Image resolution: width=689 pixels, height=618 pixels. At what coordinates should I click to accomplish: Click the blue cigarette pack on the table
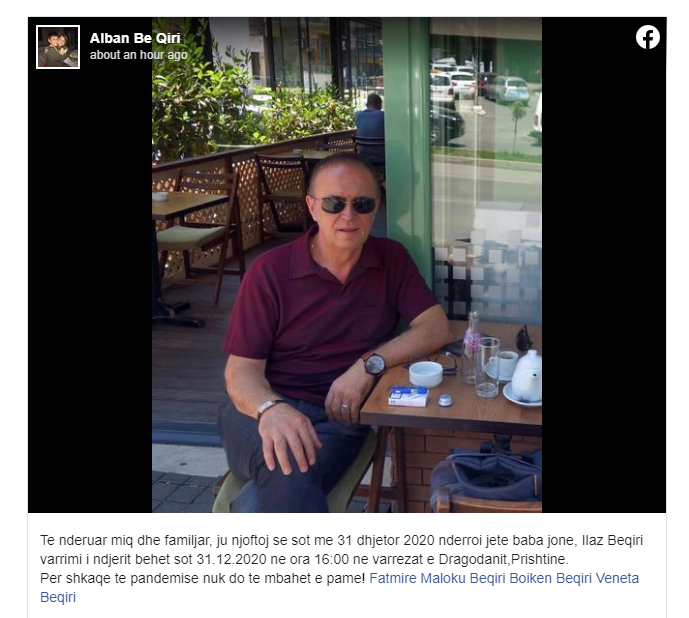pos(408,396)
